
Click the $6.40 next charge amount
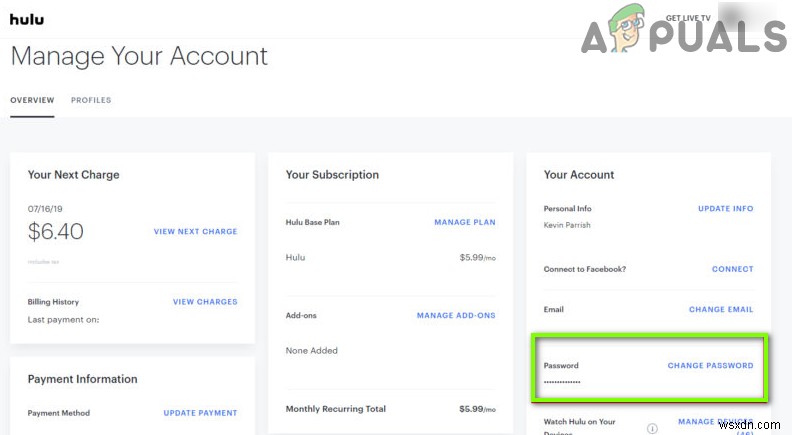click(x=56, y=232)
